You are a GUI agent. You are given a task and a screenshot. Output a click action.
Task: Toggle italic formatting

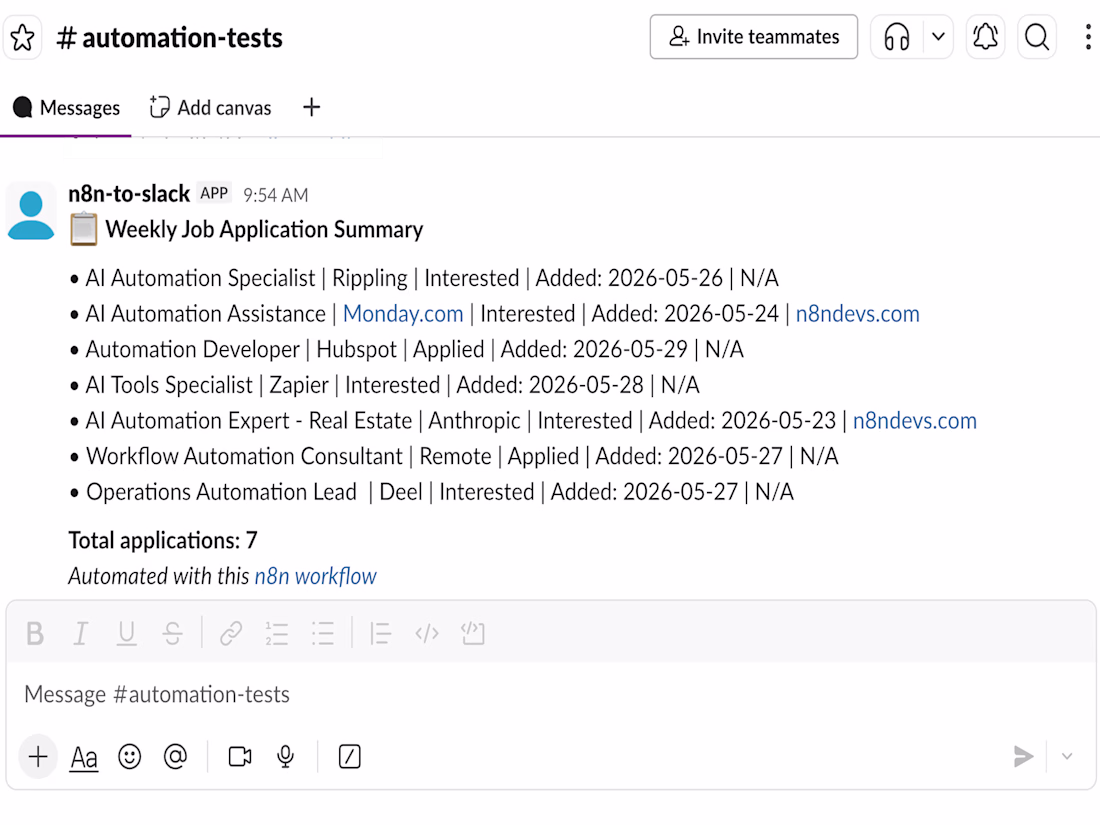81,633
